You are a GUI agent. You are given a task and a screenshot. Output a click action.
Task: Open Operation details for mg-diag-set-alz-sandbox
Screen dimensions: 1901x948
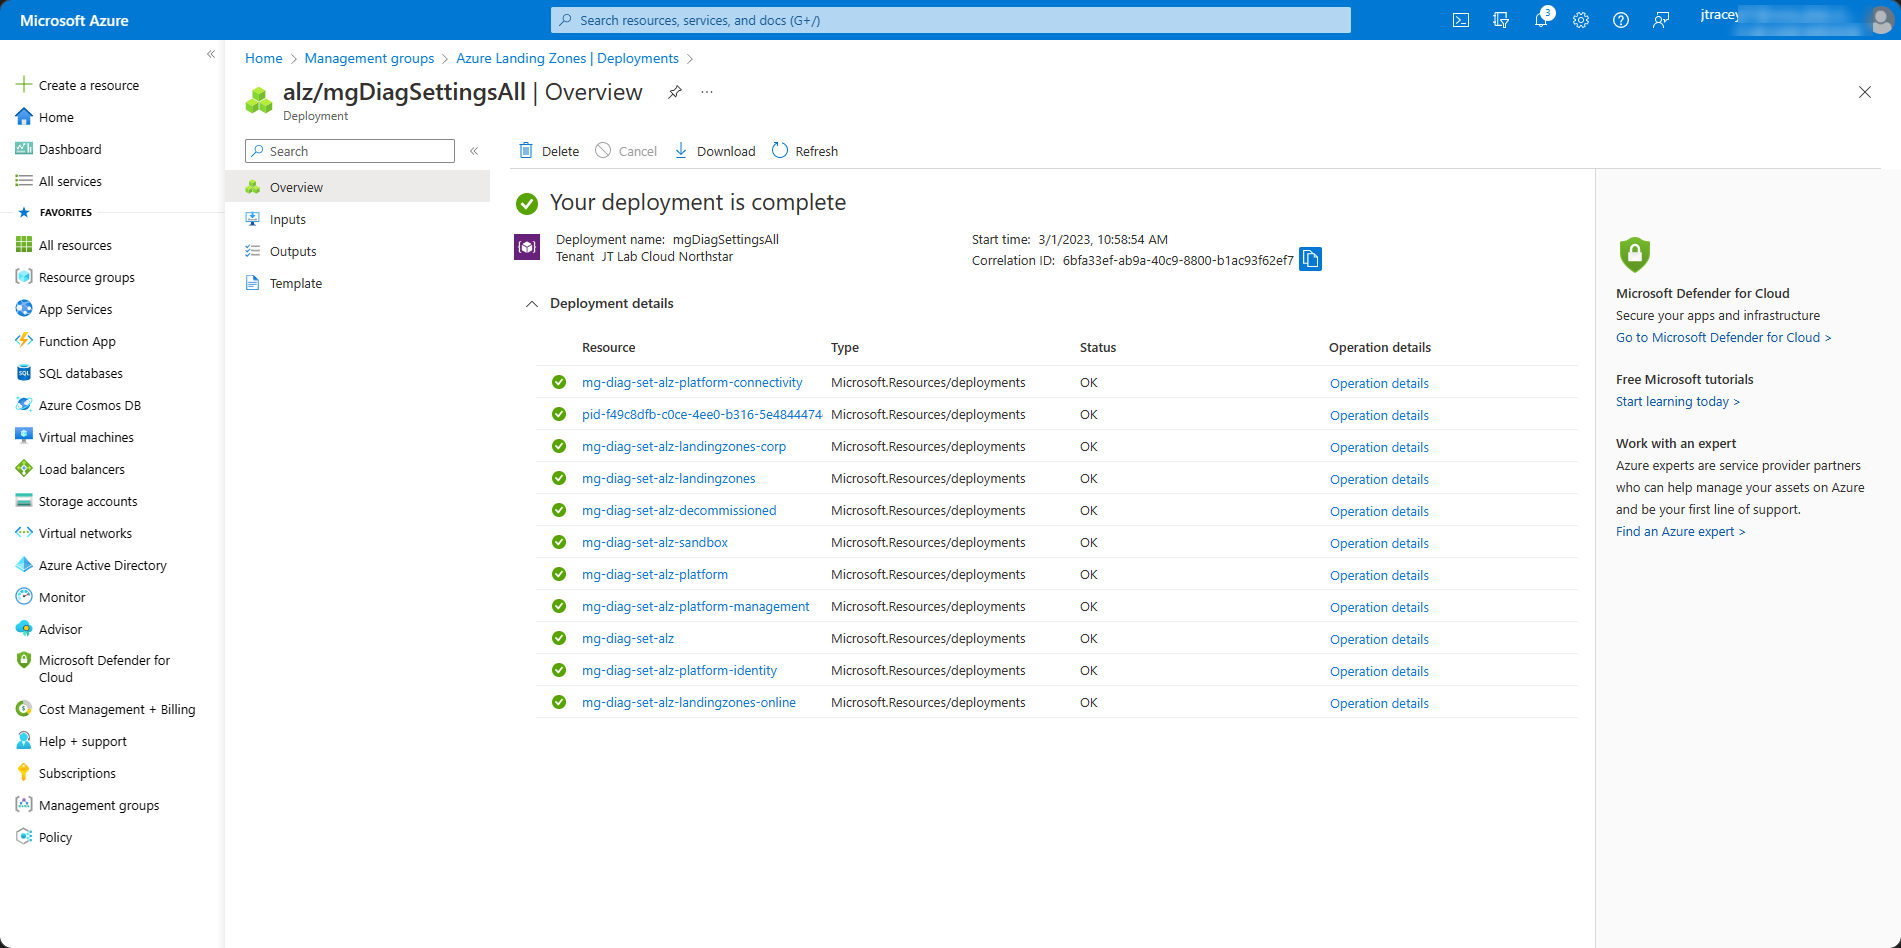pos(1379,542)
